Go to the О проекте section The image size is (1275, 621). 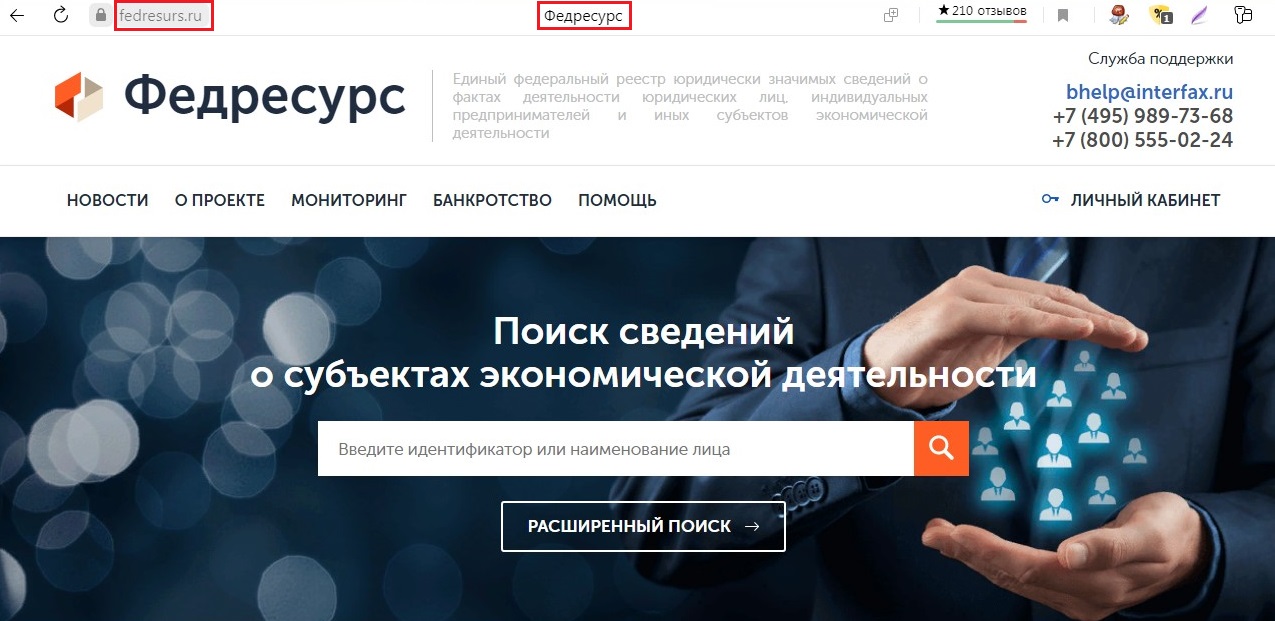pos(220,200)
